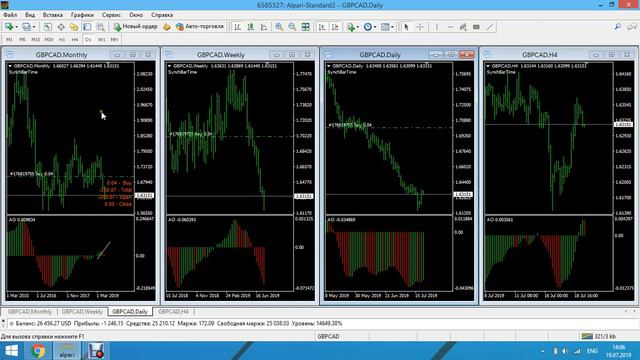Viewport: 640px width, 360px height.
Task: Click the Indicators list icon
Action: [351, 27]
